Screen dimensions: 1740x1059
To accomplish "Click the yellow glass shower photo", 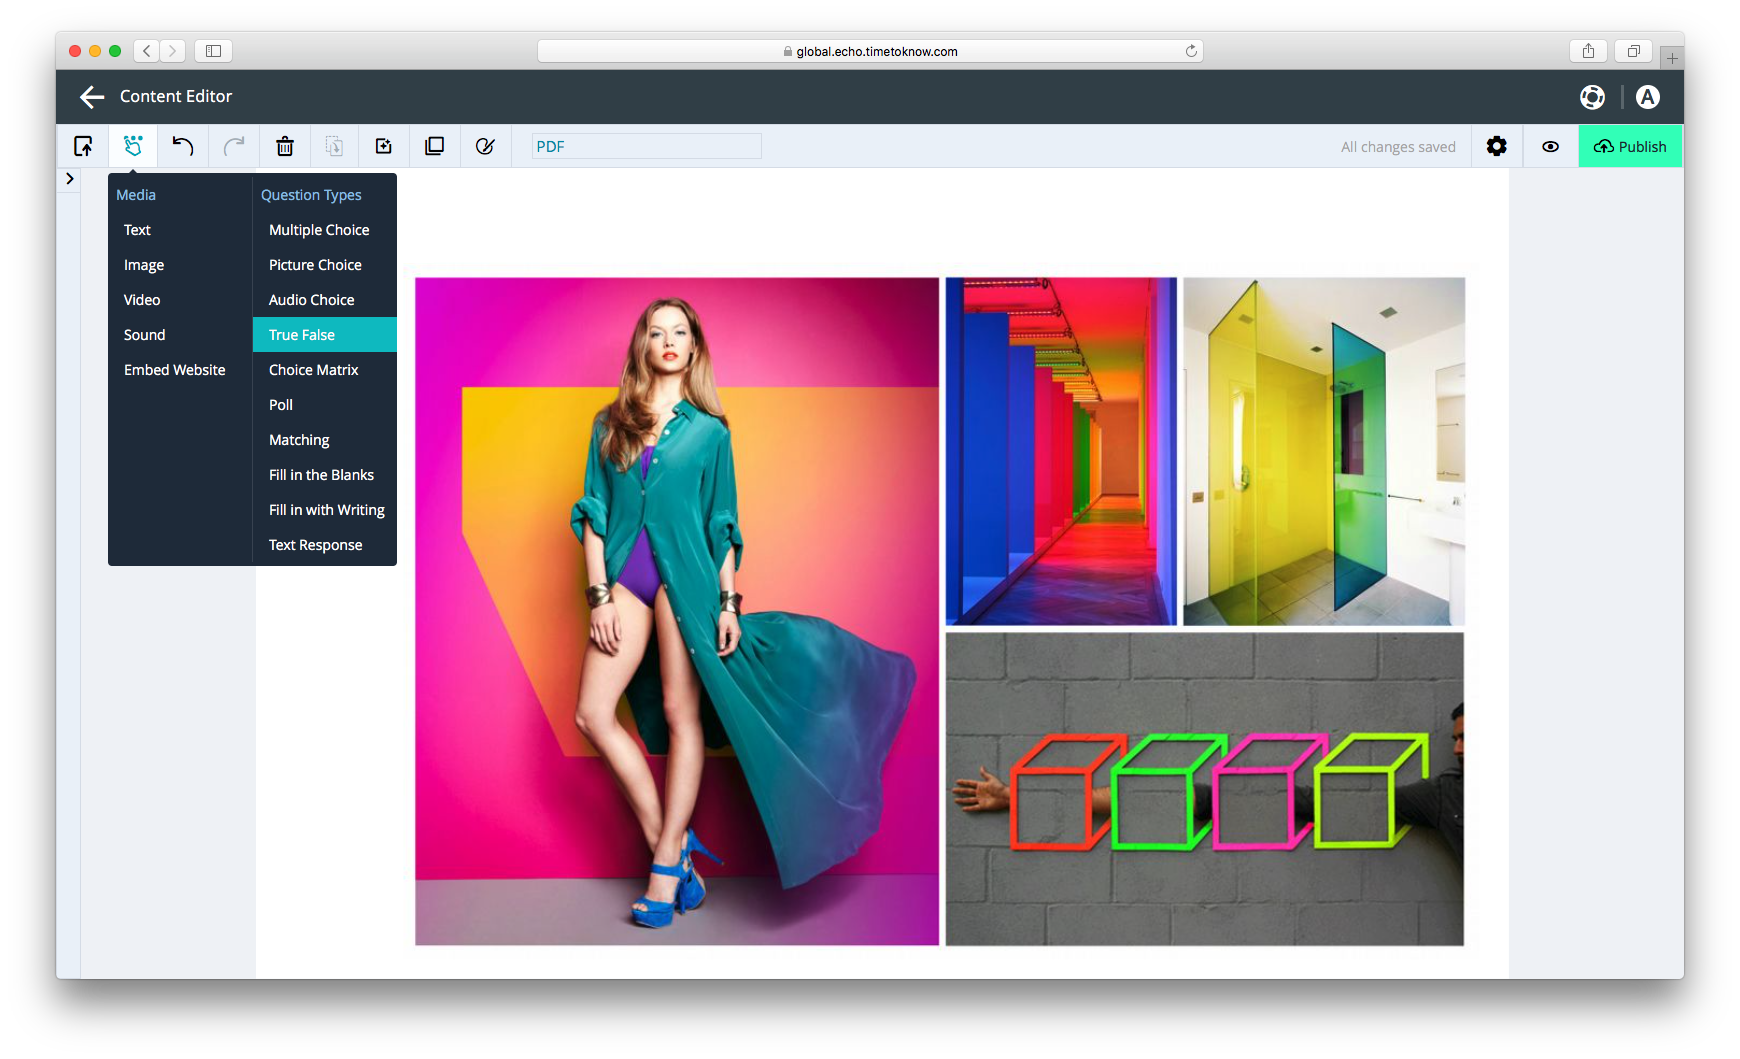I will coord(1324,451).
